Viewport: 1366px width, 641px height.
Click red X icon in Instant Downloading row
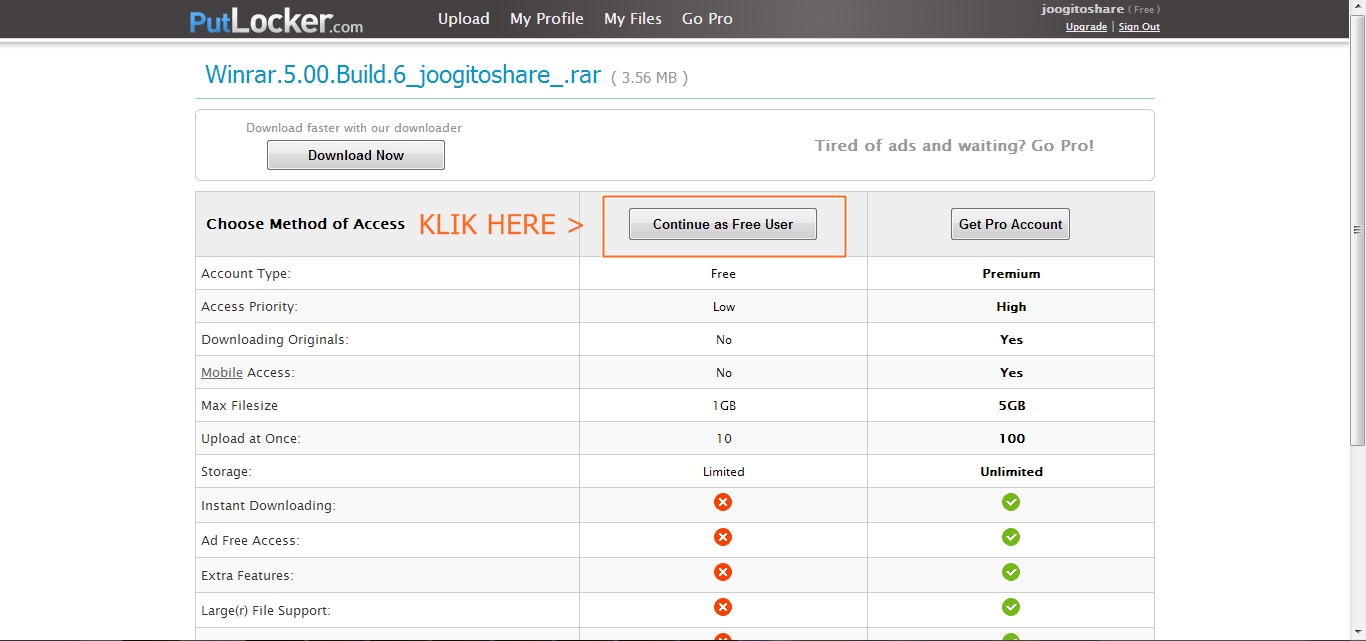[x=723, y=502]
